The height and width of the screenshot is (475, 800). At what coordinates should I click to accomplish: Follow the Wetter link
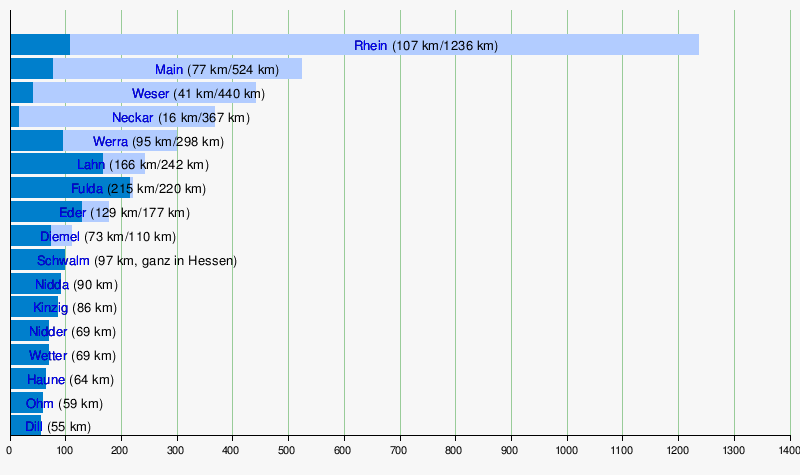tap(48, 356)
